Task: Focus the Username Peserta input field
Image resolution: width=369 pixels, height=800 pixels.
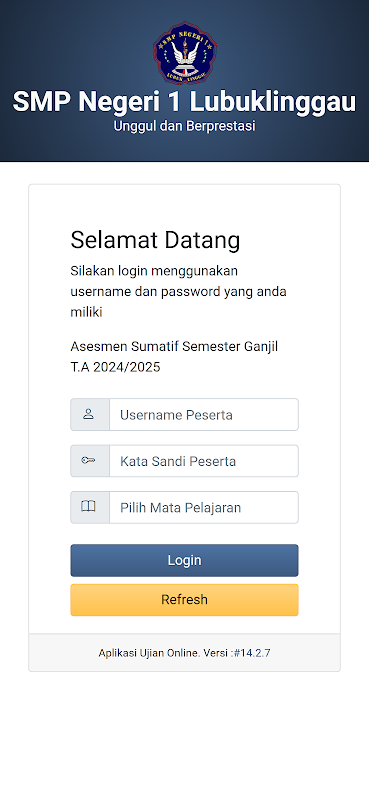Action: click(204, 415)
